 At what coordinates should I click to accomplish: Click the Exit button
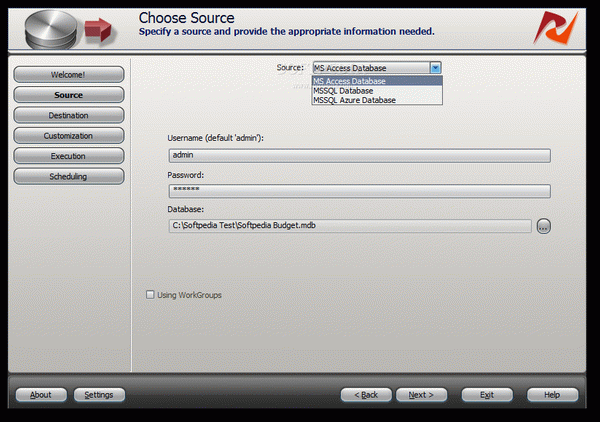[487, 395]
